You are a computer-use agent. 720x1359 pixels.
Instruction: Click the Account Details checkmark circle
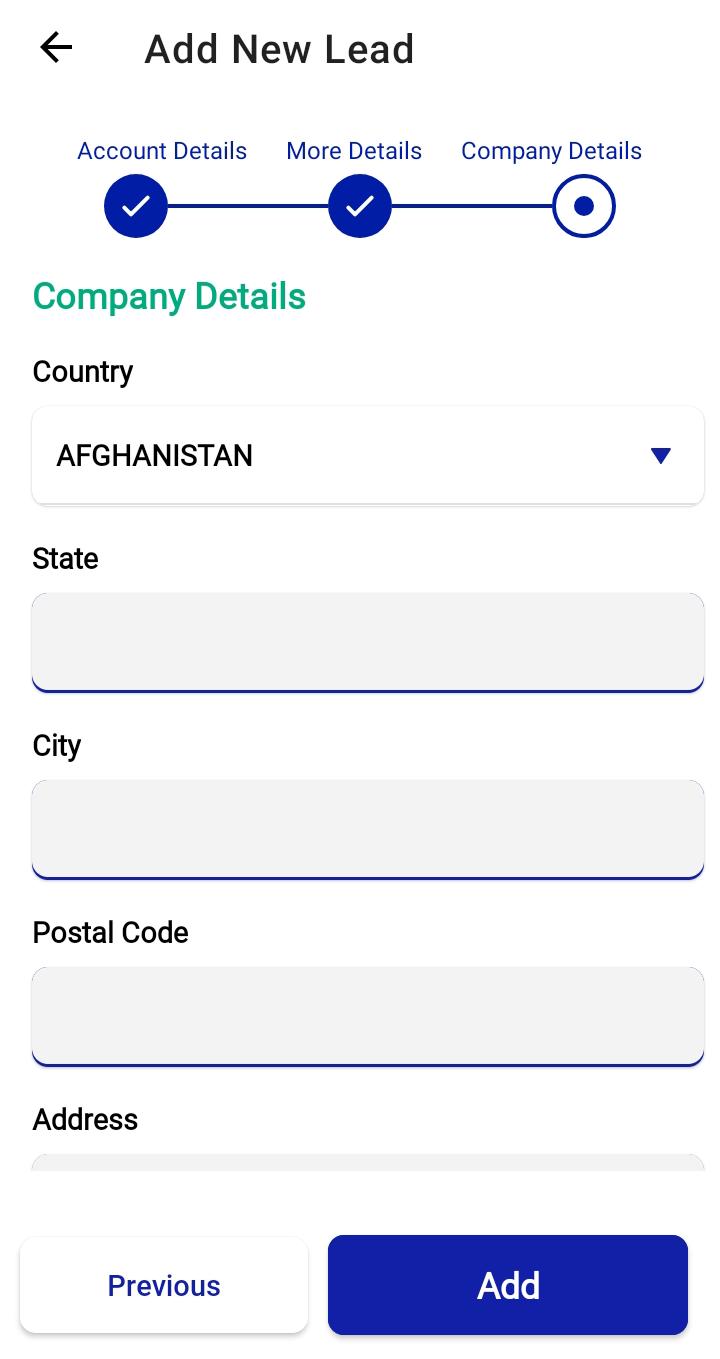(x=136, y=206)
